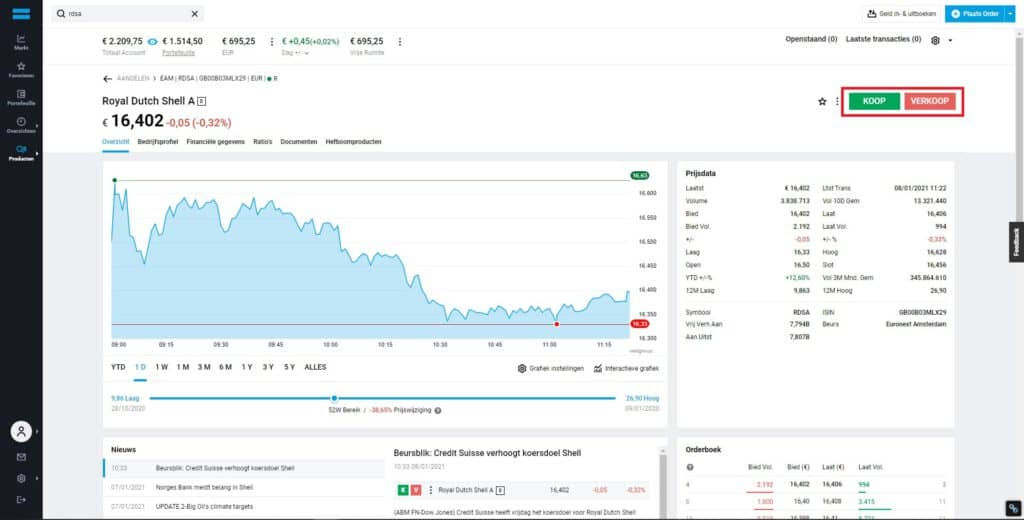Switch to the Overzicht tab

tap(116, 142)
